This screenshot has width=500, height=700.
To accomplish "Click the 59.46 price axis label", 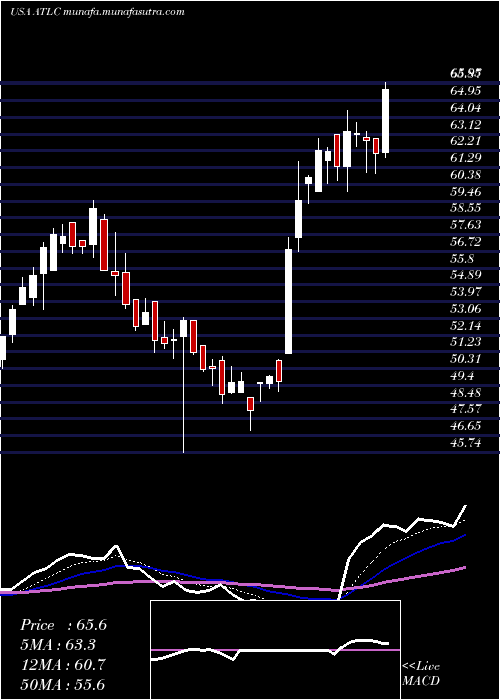I will (465, 192).
